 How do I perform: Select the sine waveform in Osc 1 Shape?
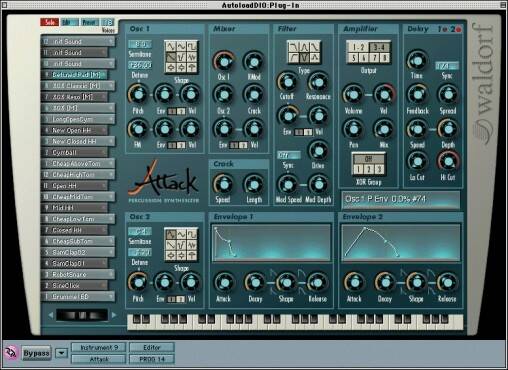[181, 46]
